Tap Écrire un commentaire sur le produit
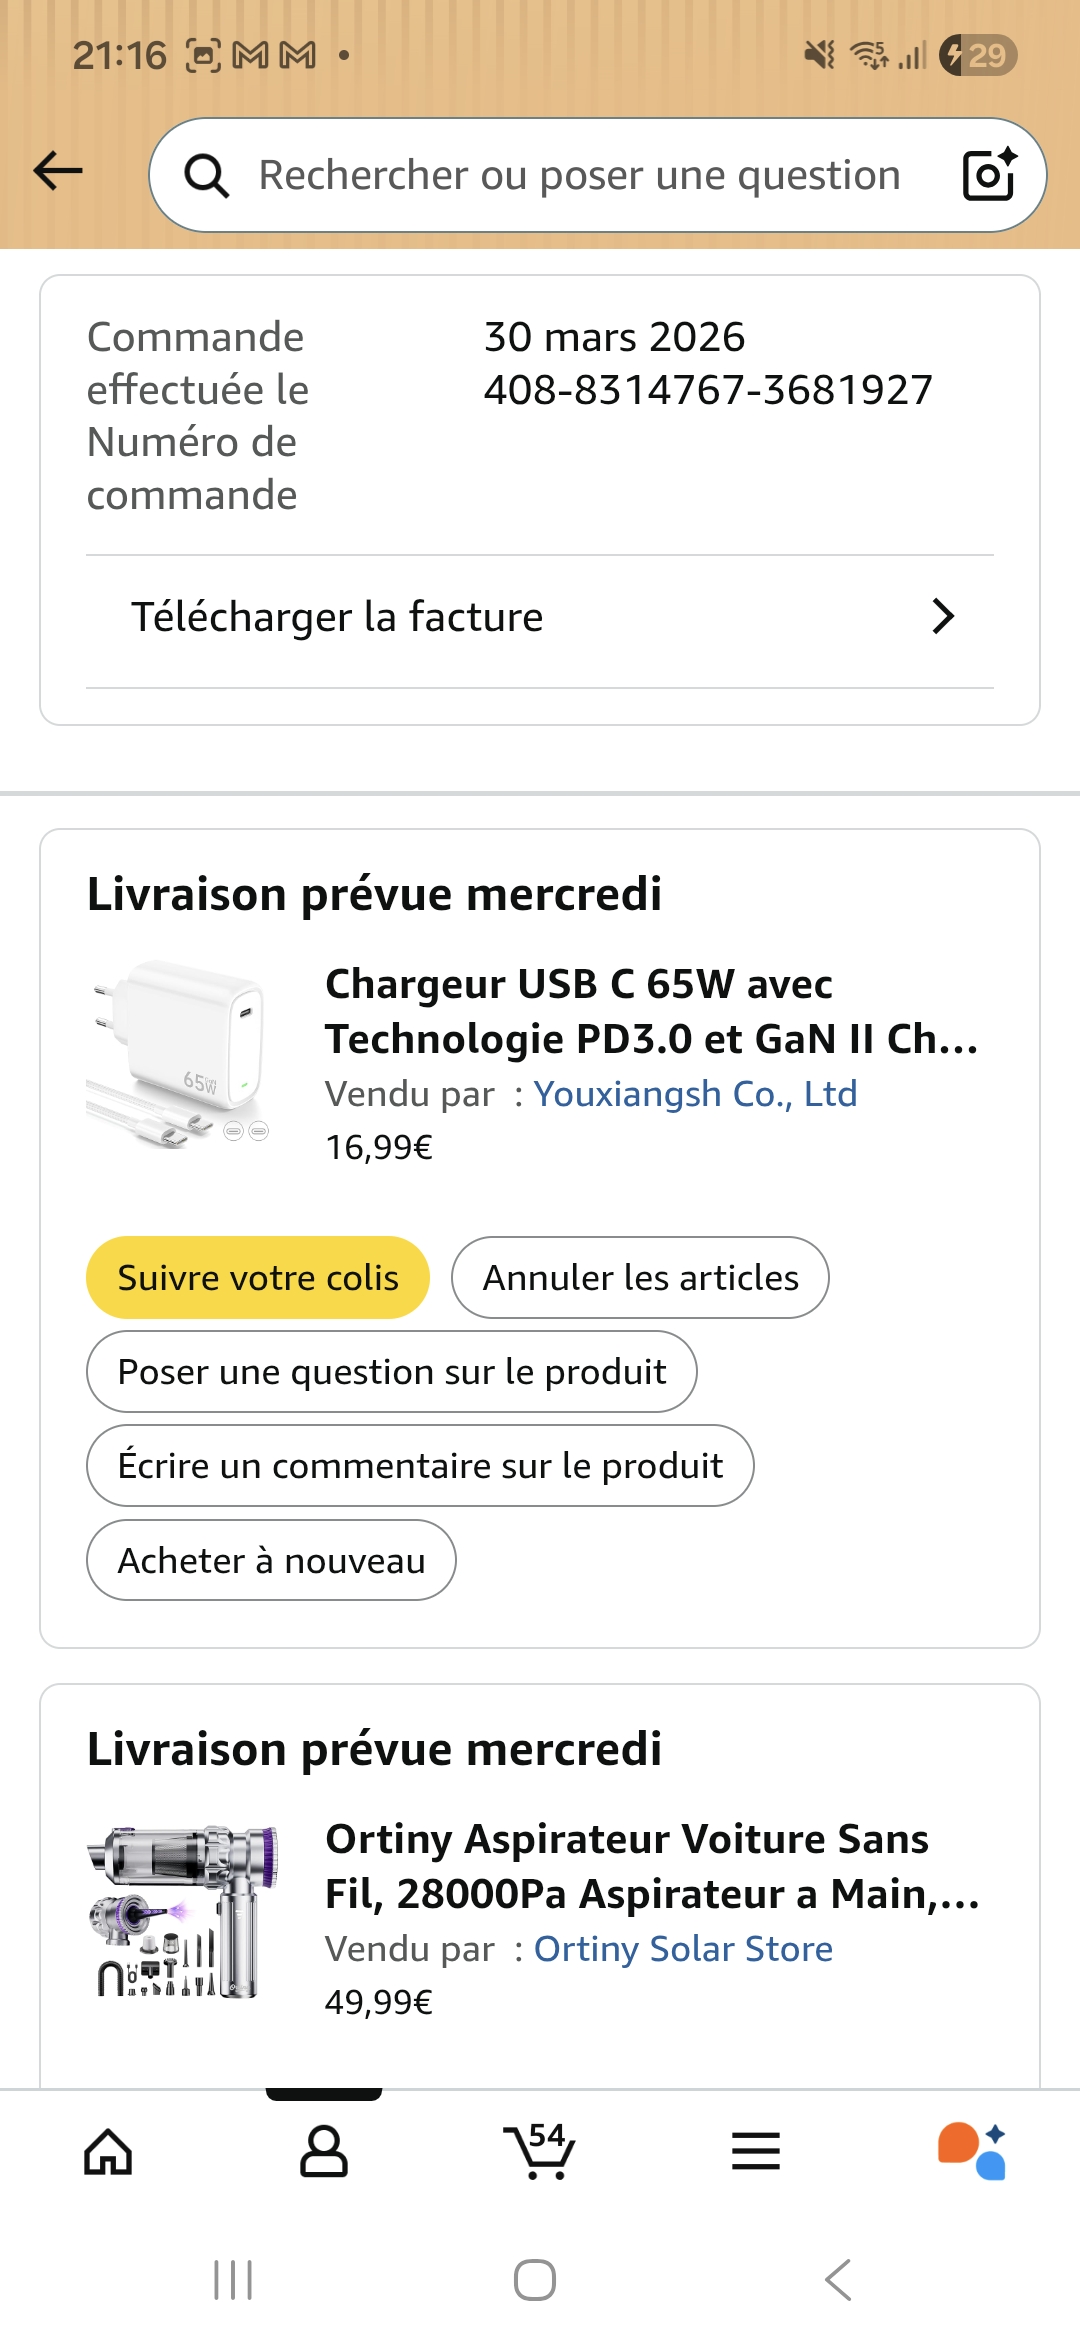 point(420,1466)
